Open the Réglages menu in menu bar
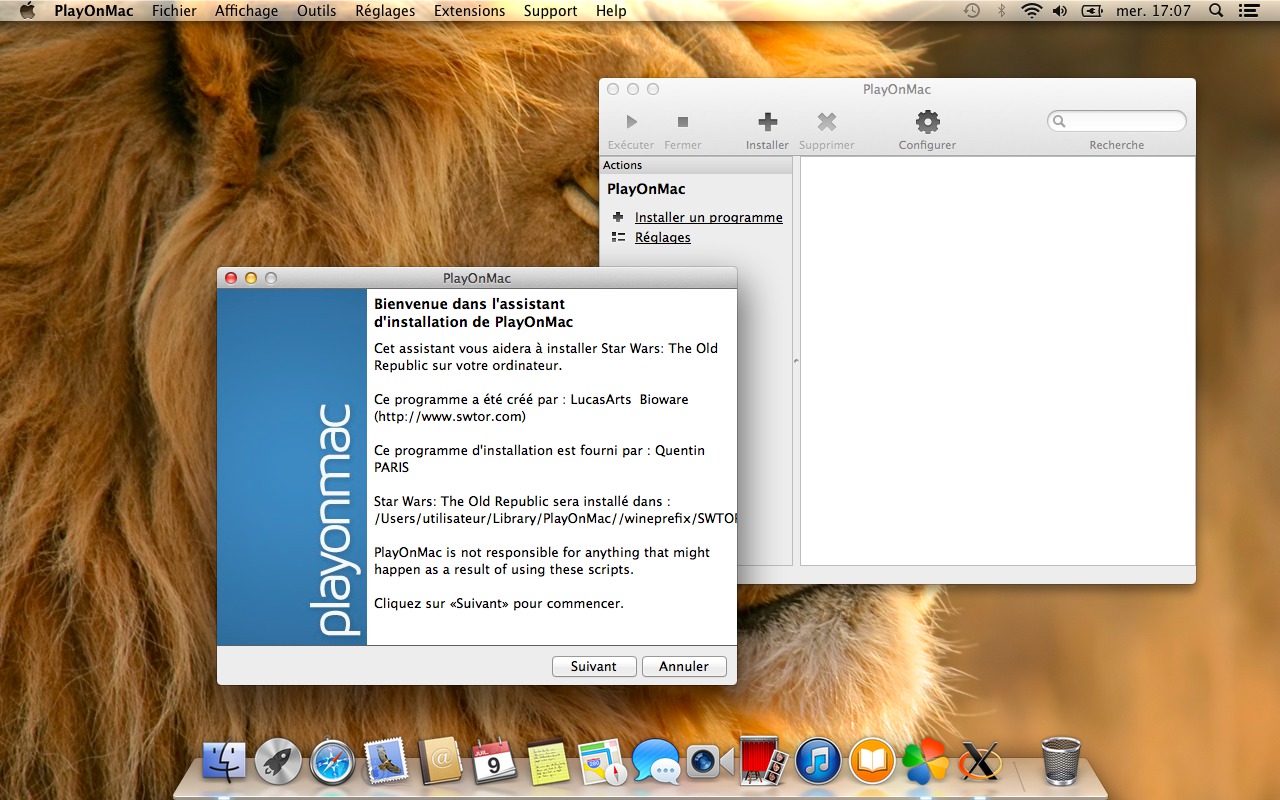 [x=385, y=11]
